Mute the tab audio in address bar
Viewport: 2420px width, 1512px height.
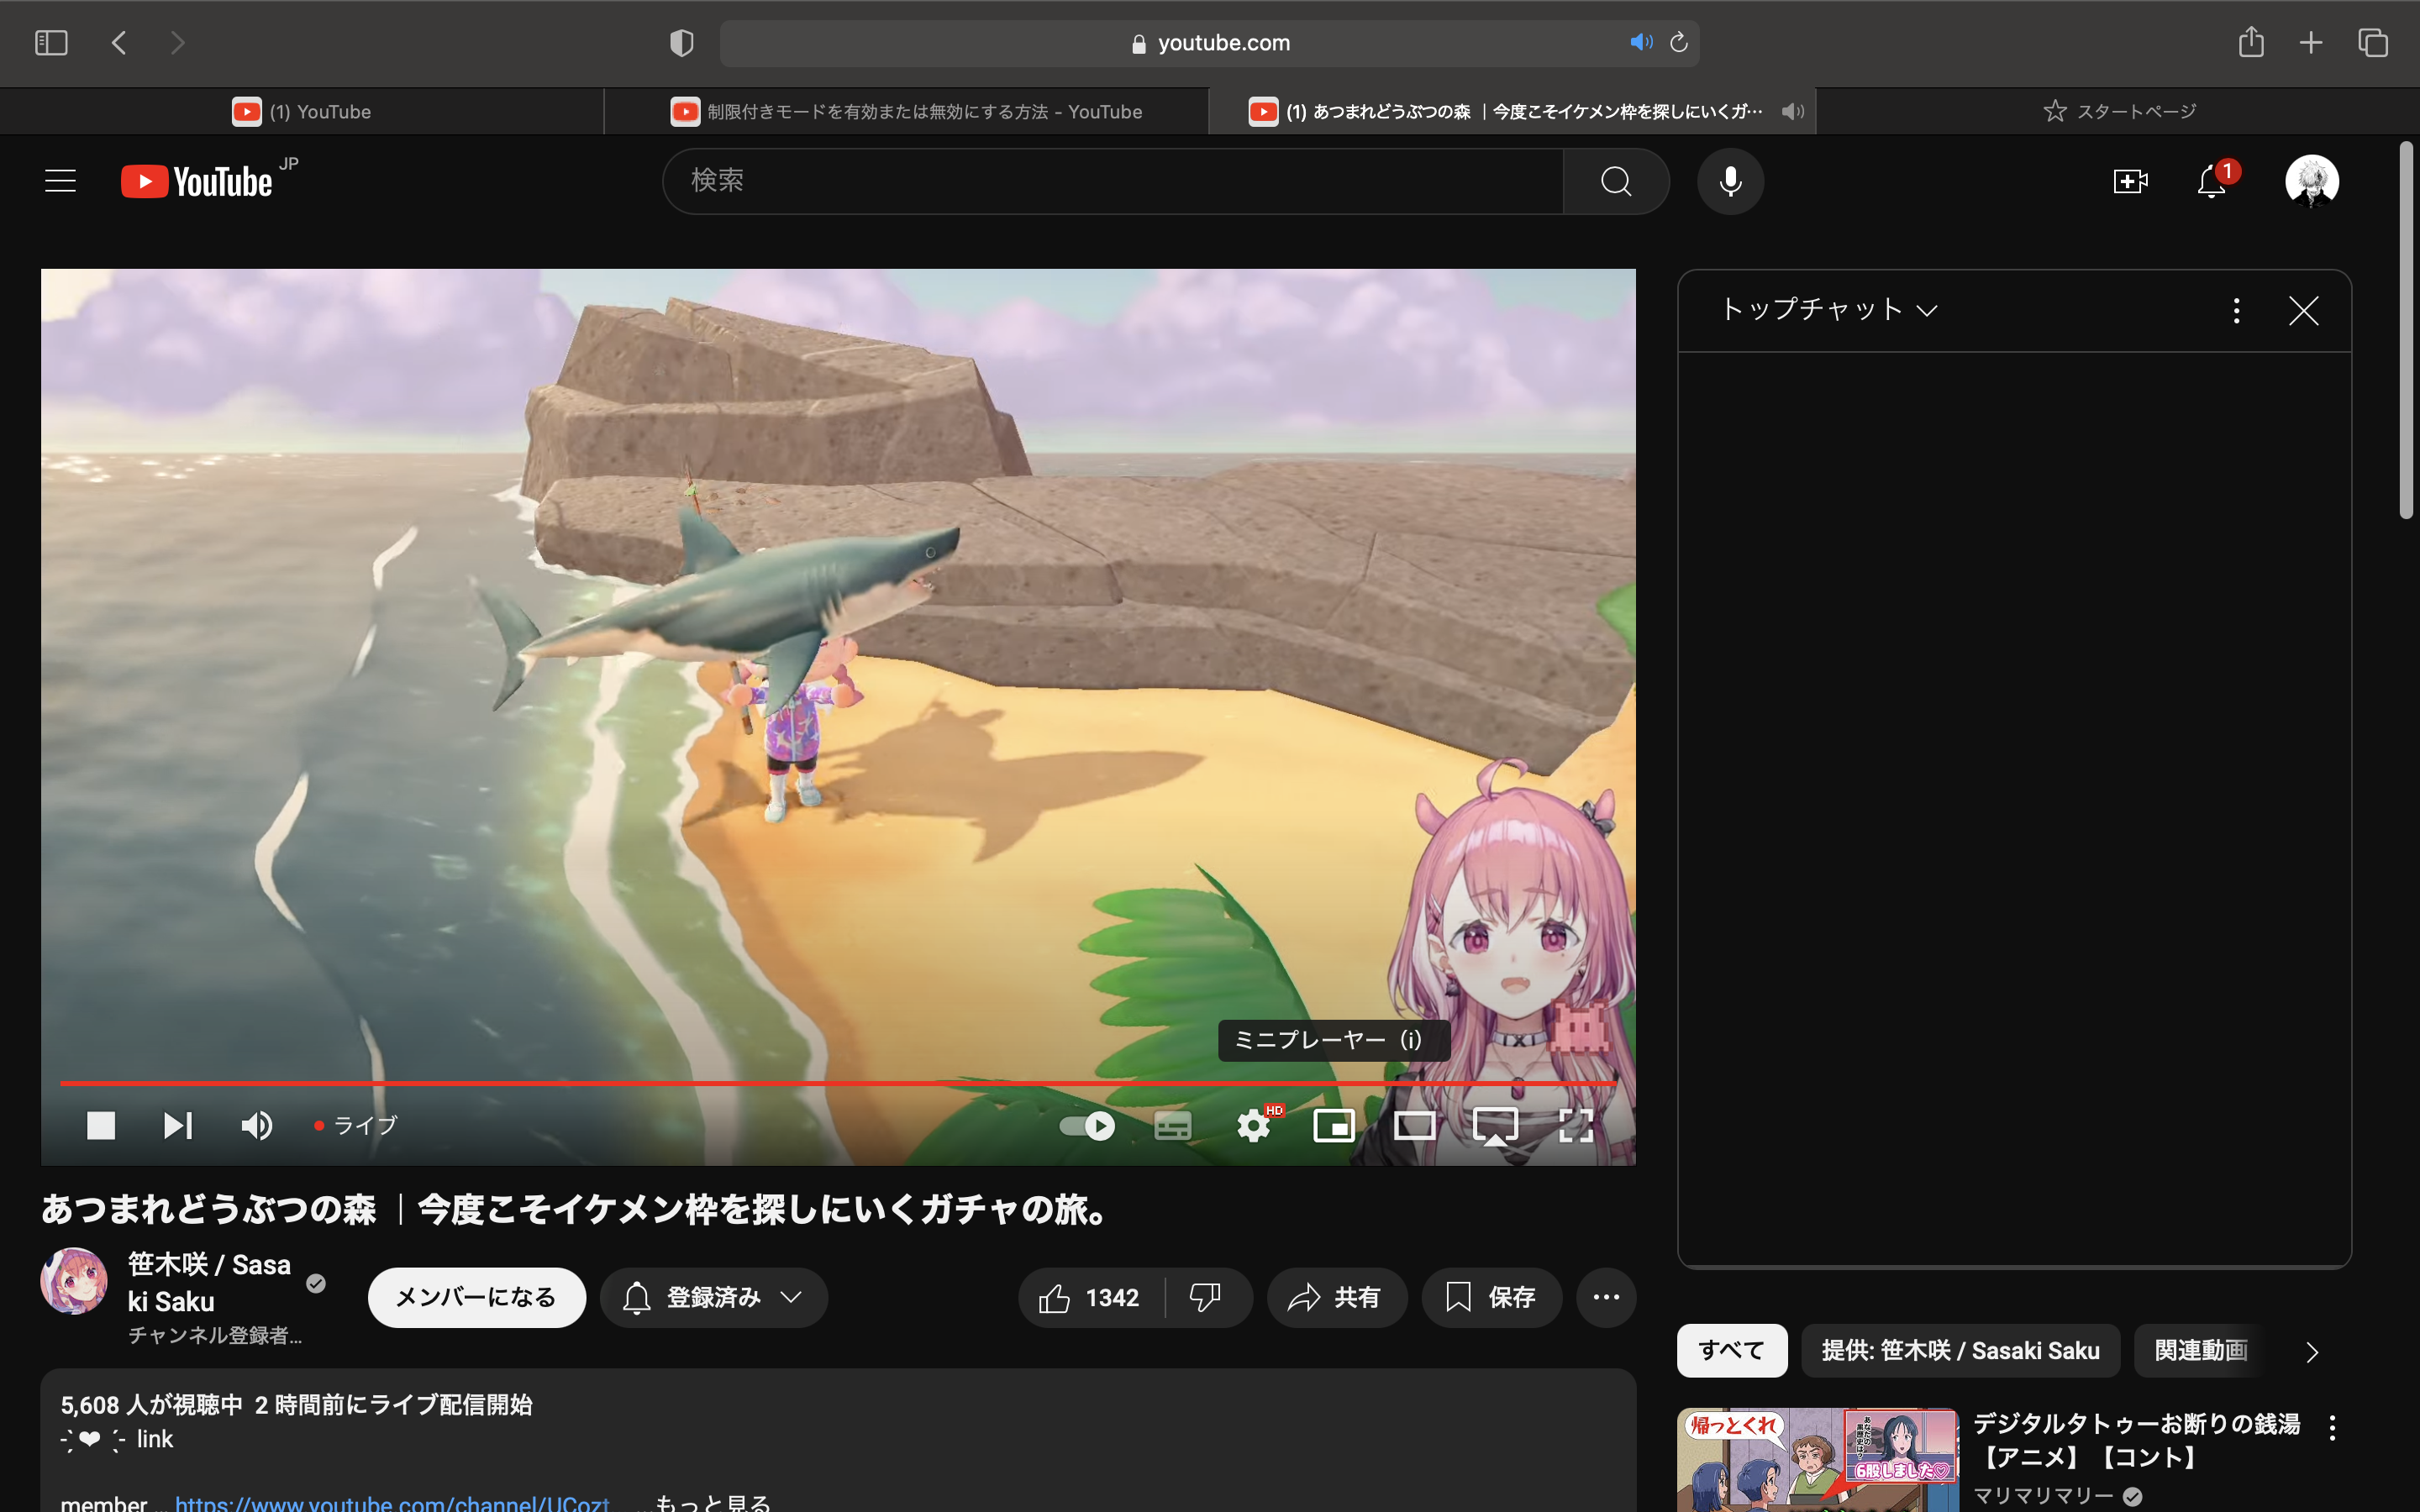click(x=1641, y=42)
